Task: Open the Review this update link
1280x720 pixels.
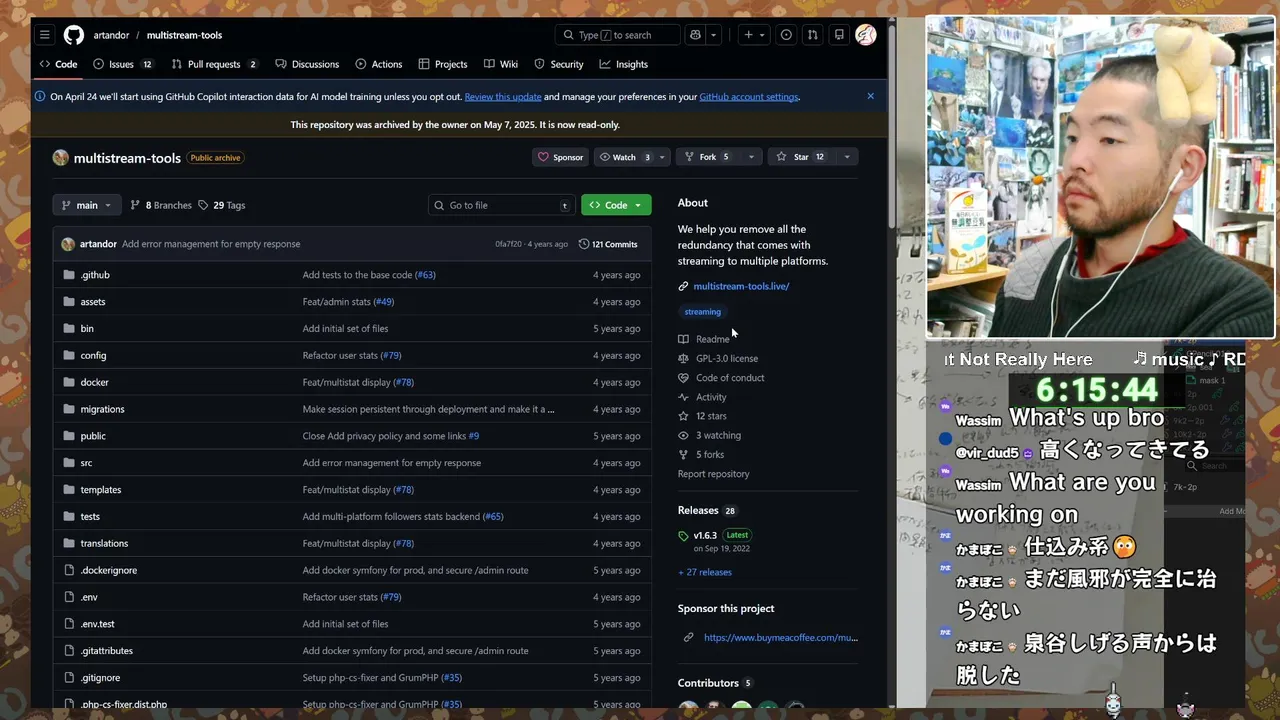Action: tap(503, 97)
